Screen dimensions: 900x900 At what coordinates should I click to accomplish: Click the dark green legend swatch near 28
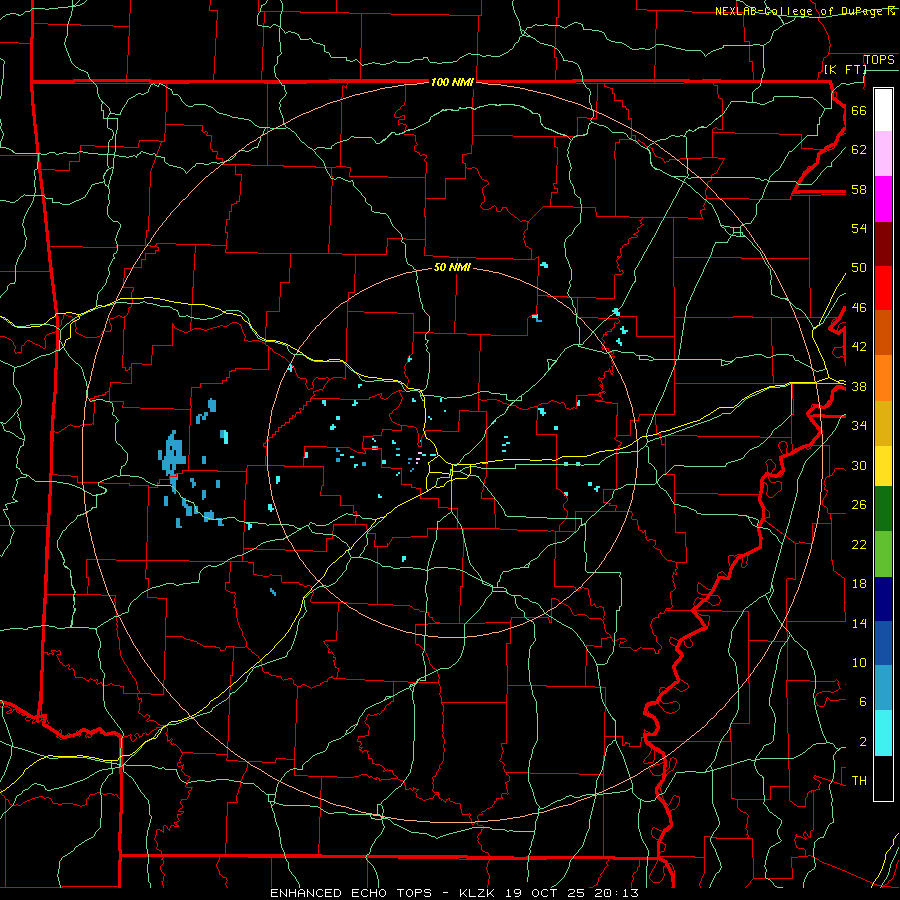coord(883,508)
